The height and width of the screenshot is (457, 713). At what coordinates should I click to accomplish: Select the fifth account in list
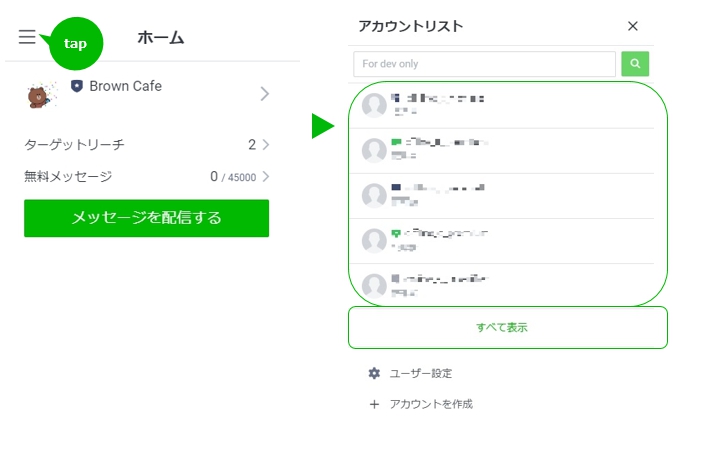[x=502, y=284]
